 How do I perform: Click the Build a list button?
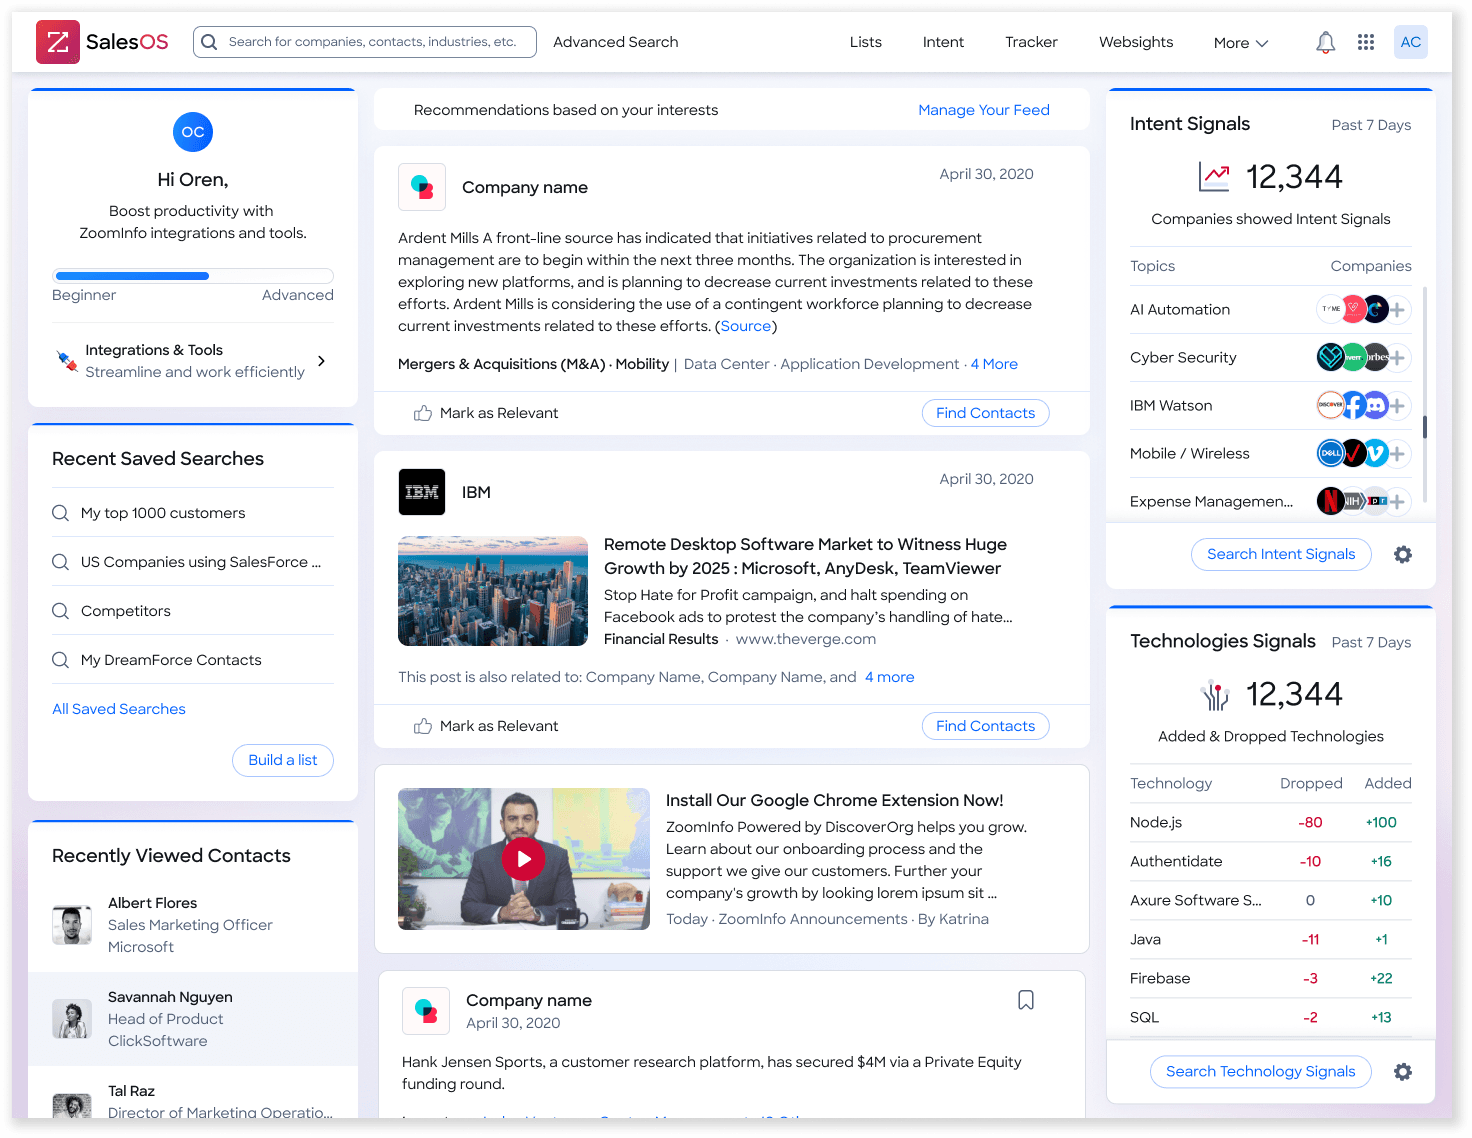(283, 760)
